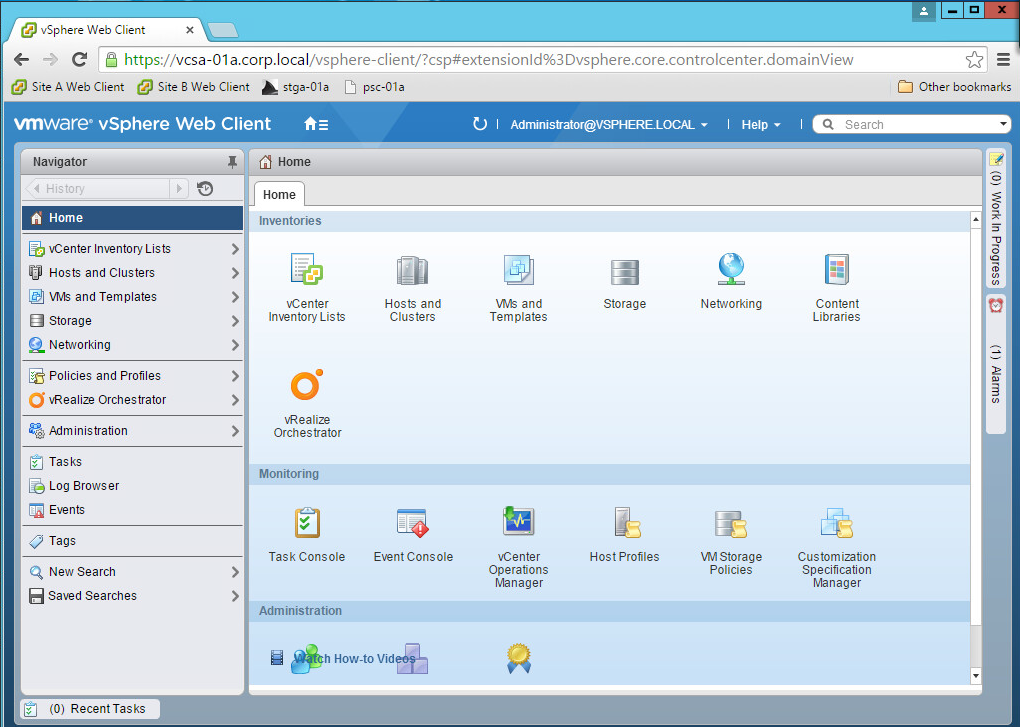This screenshot has height=727, width=1020.
Task: Open the psc-01a bookmark
Action: (x=374, y=86)
